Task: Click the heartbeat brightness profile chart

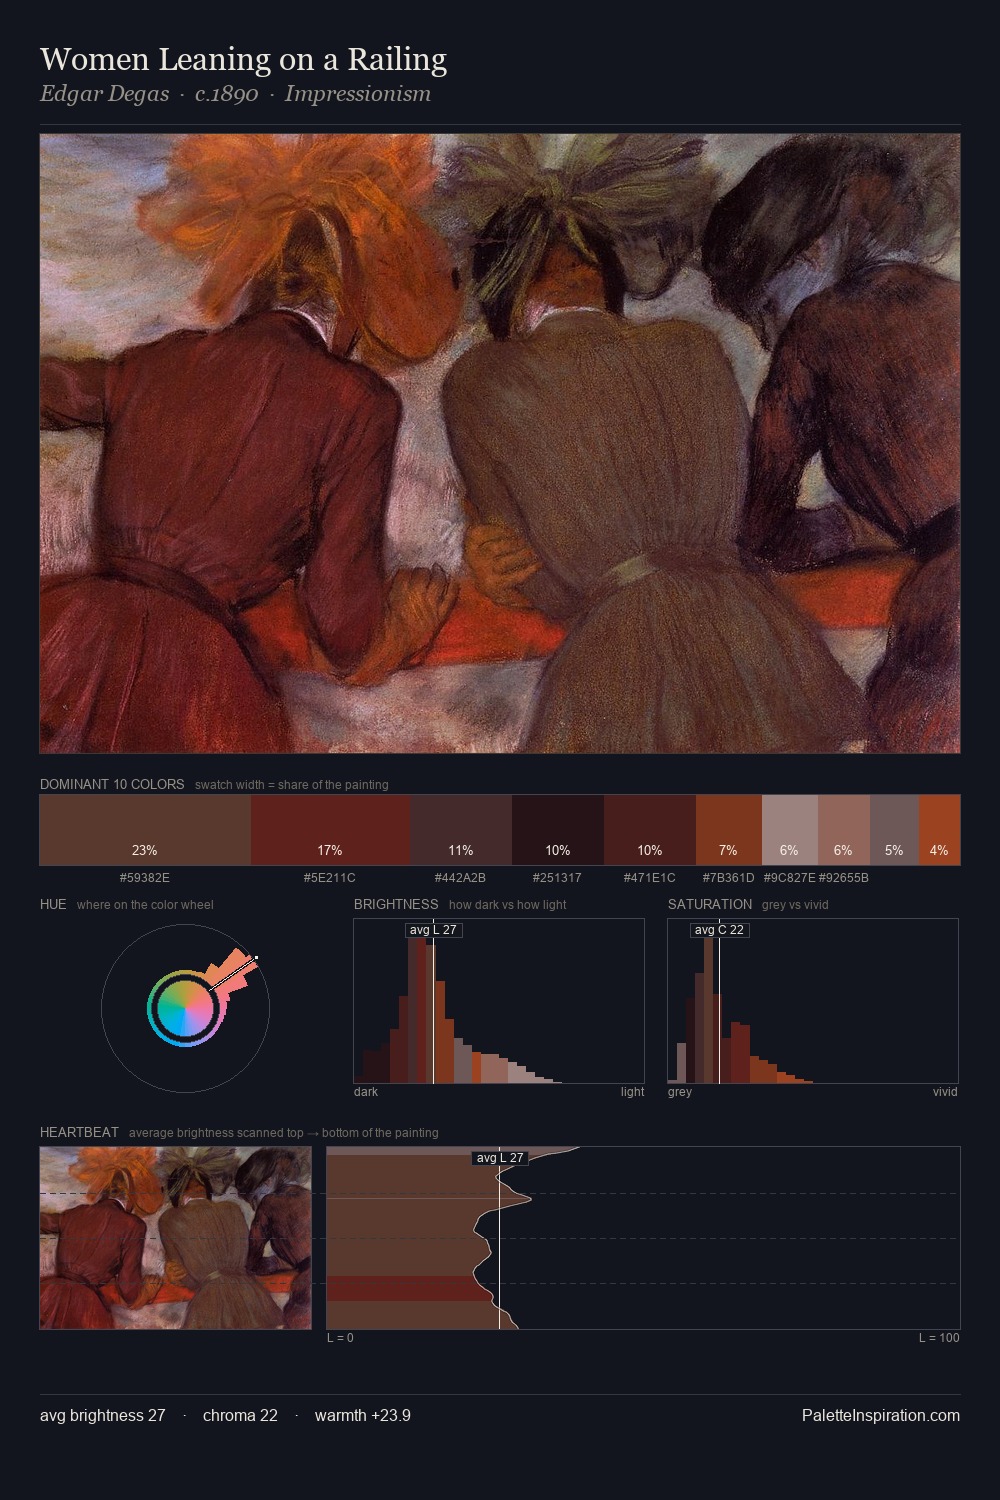Action: click(x=643, y=1238)
